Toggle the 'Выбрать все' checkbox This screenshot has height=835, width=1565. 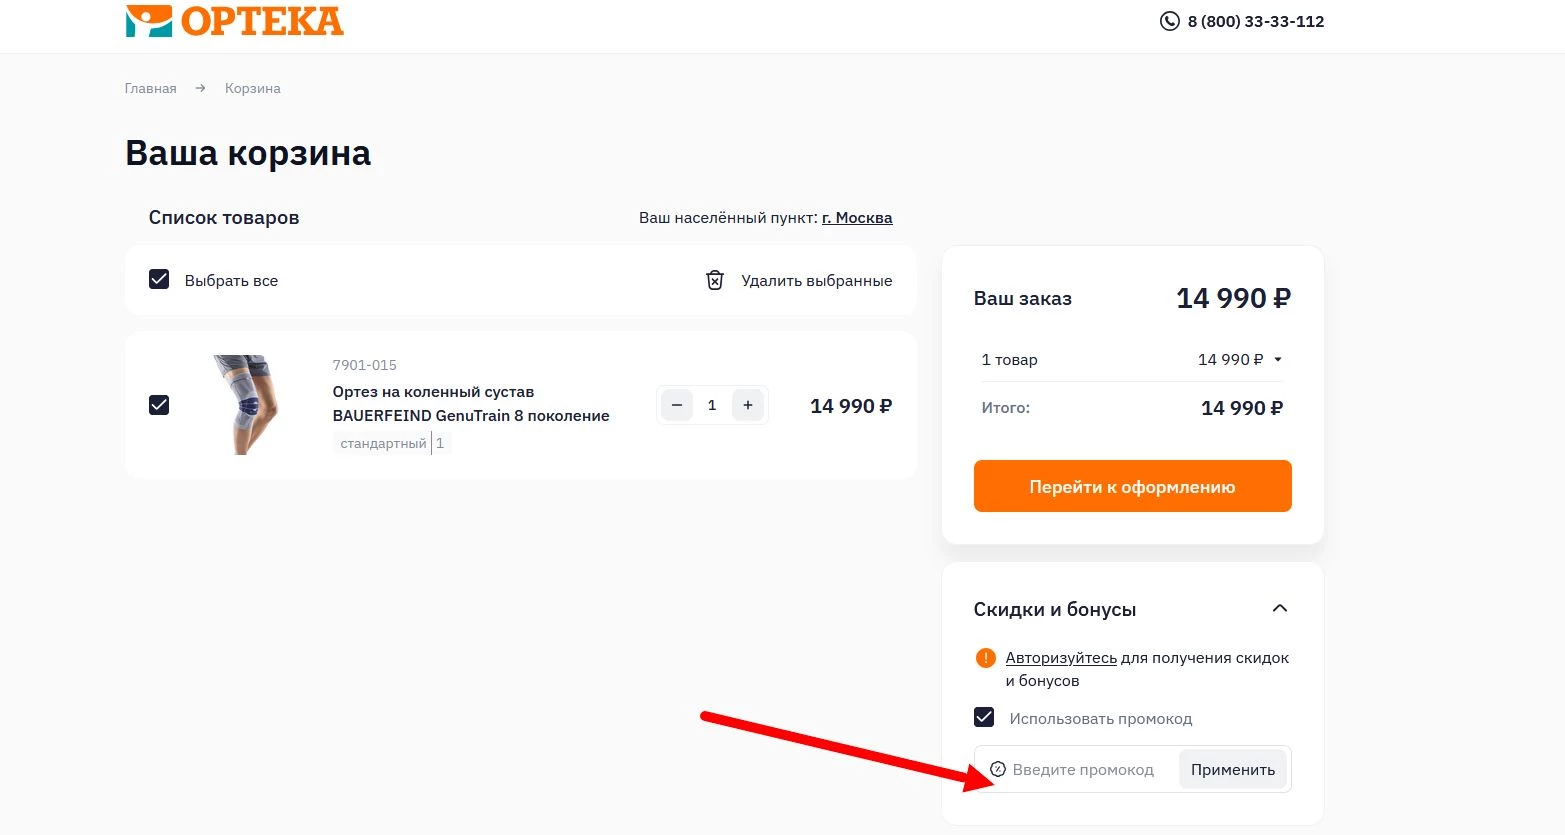[159, 280]
